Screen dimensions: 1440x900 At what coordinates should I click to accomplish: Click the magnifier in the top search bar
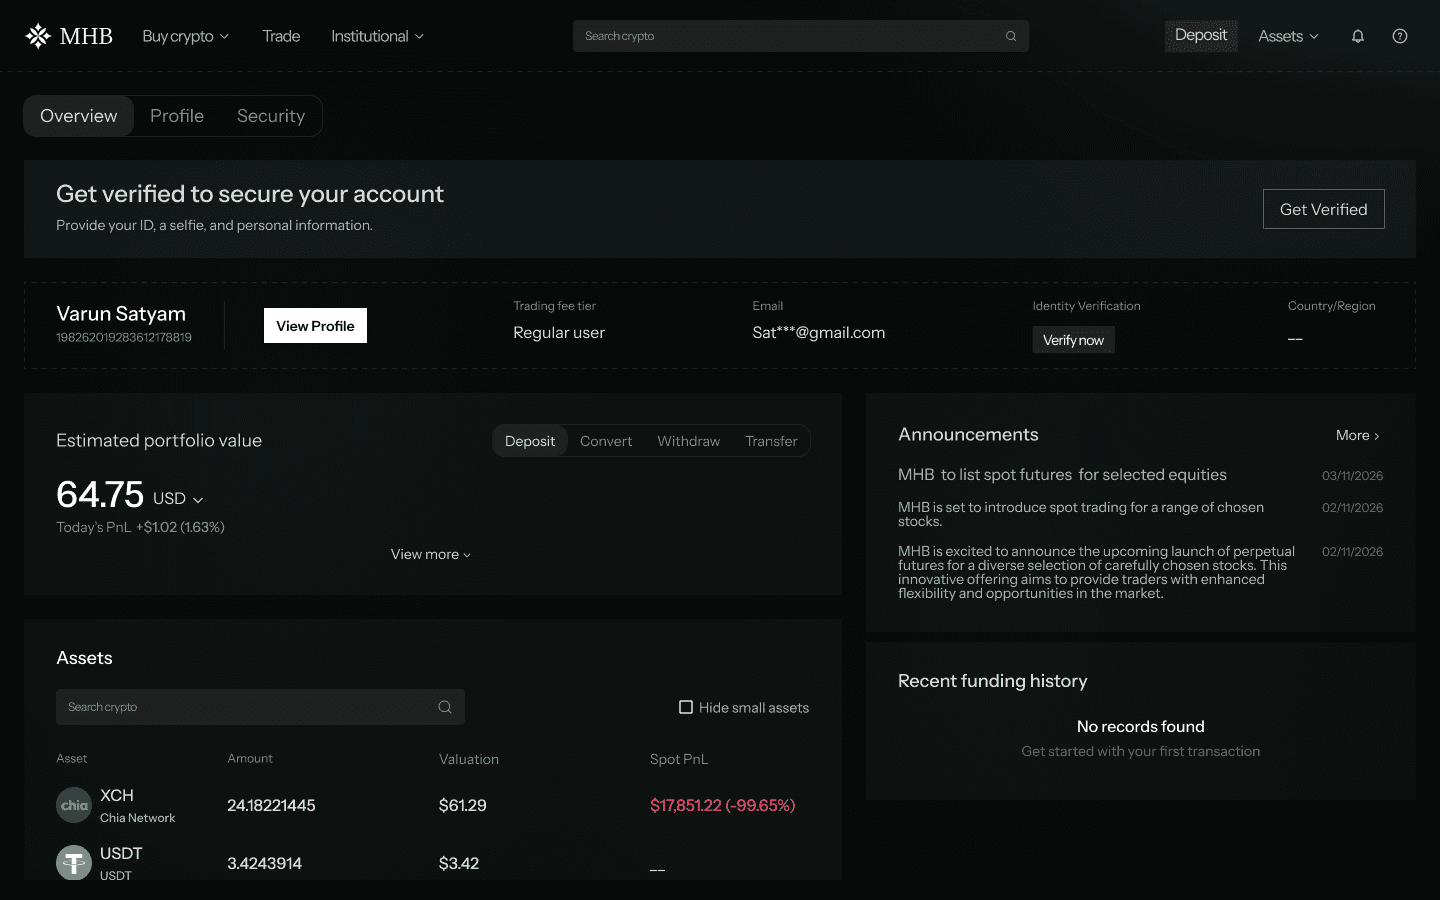[1010, 35]
